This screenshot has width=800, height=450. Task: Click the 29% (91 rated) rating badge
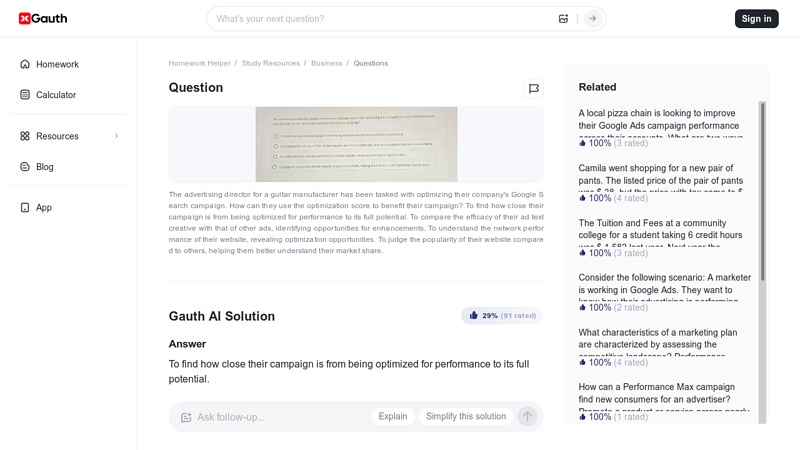(502, 316)
